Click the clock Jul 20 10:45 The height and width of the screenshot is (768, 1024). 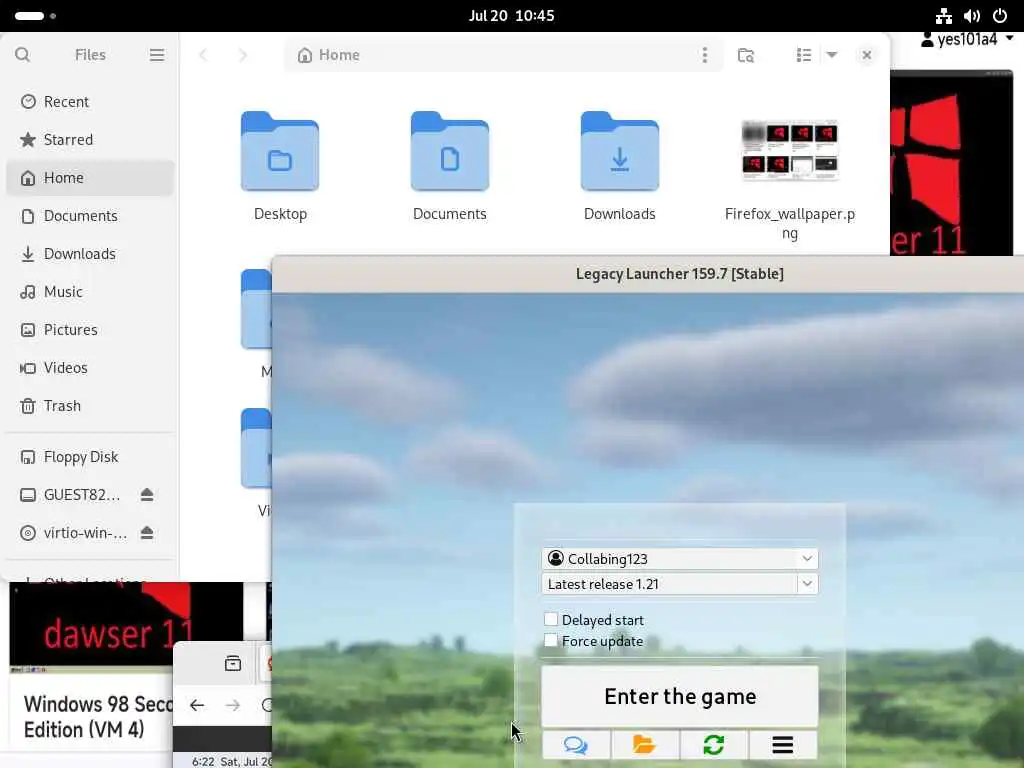(x=511, y=16)
